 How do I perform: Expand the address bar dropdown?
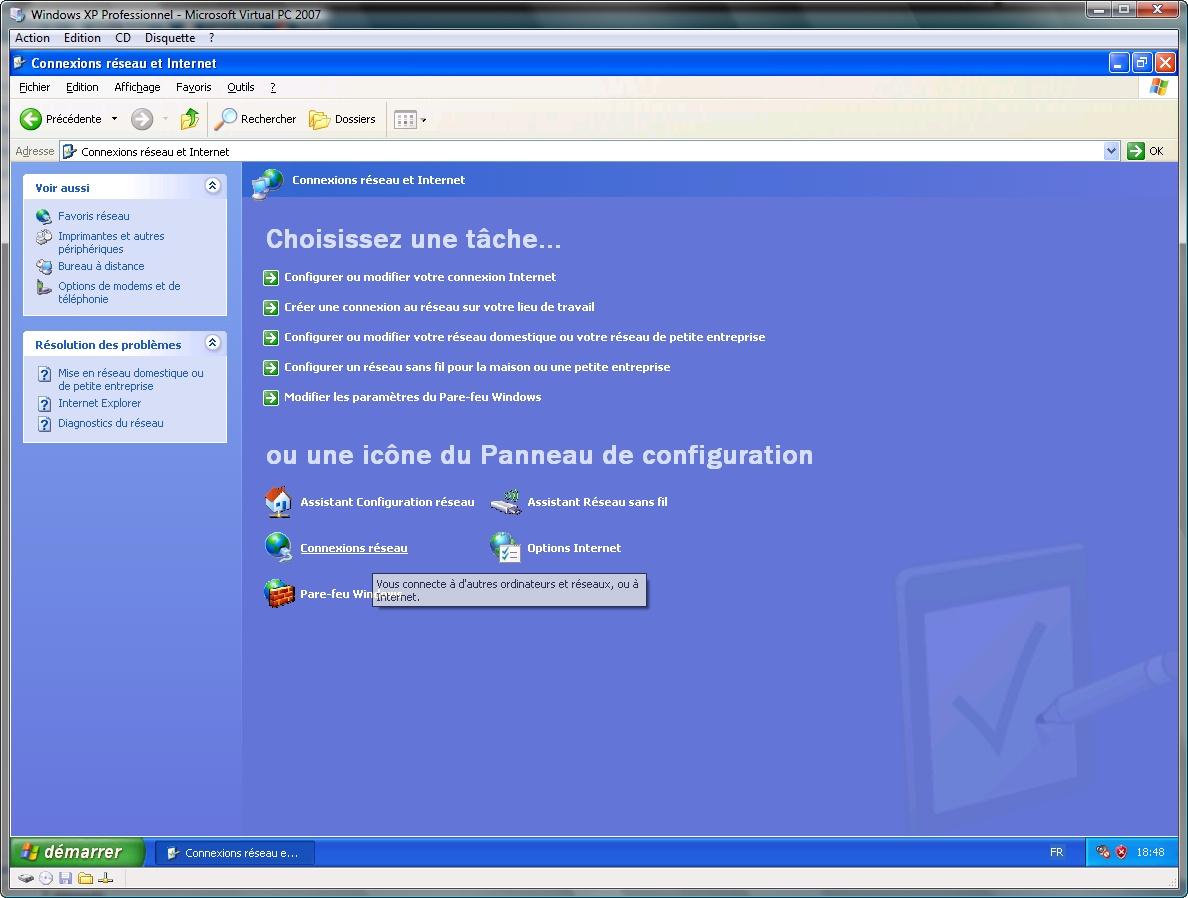click(1111, 151)
